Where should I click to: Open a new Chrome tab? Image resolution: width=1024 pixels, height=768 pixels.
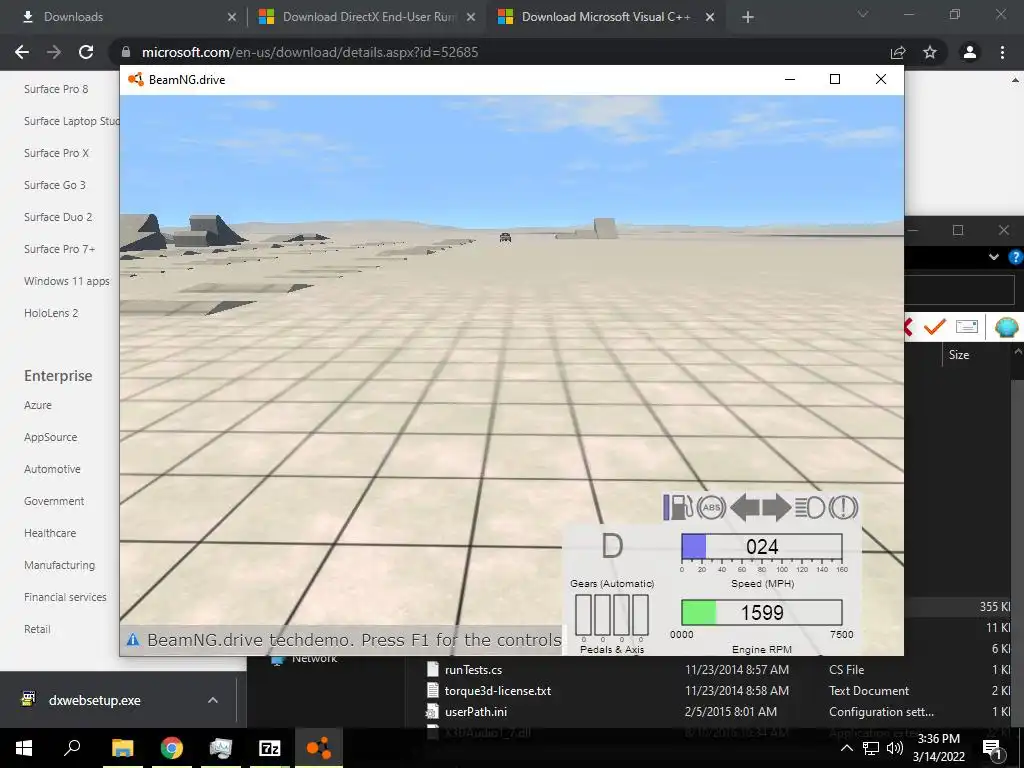(x=748, y=17)
